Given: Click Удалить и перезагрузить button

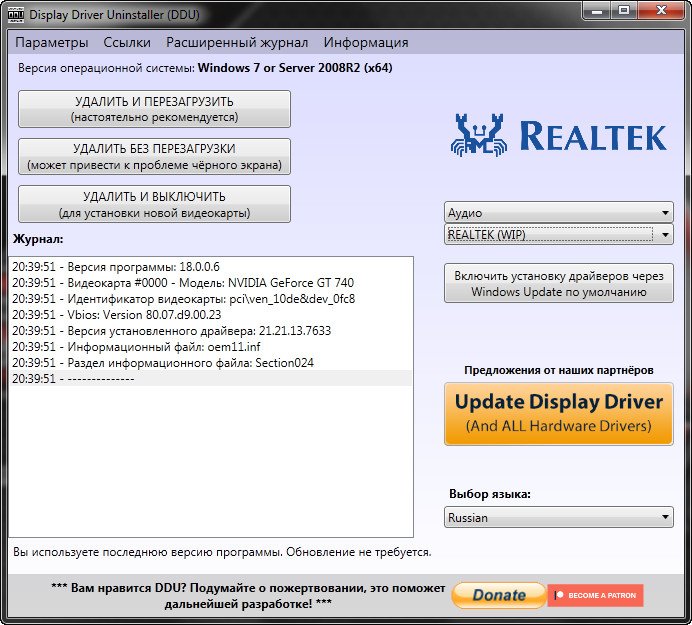Looking at the screenshot, I should pyautogui.click(x=154, y=109).
